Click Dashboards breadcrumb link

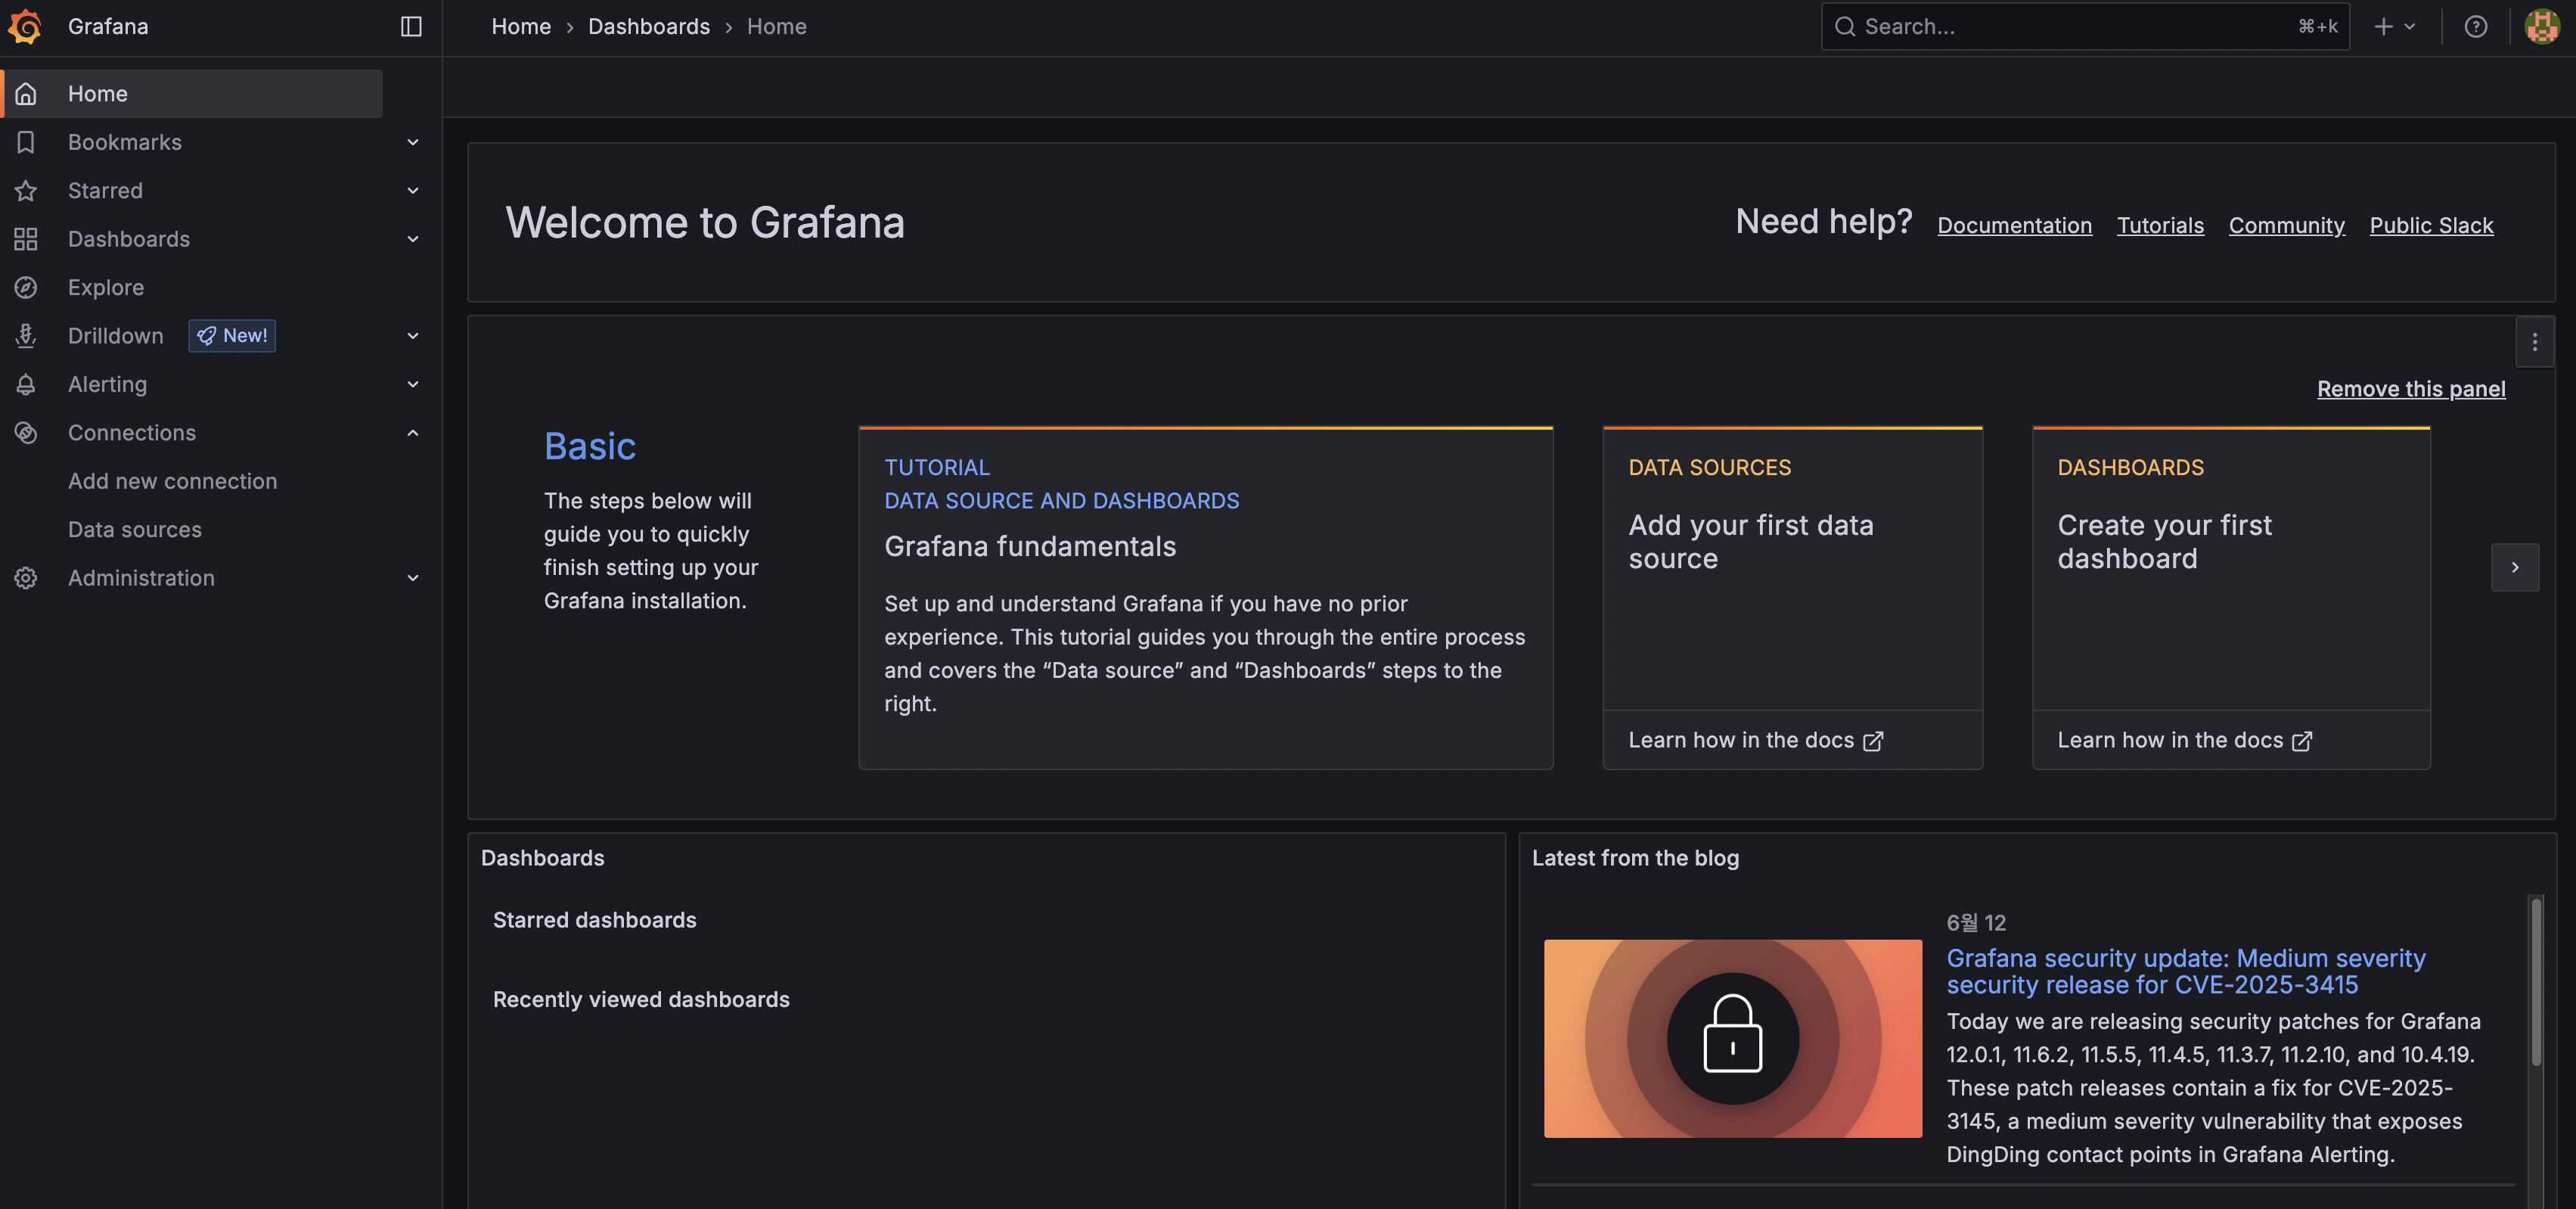point(649,27)
